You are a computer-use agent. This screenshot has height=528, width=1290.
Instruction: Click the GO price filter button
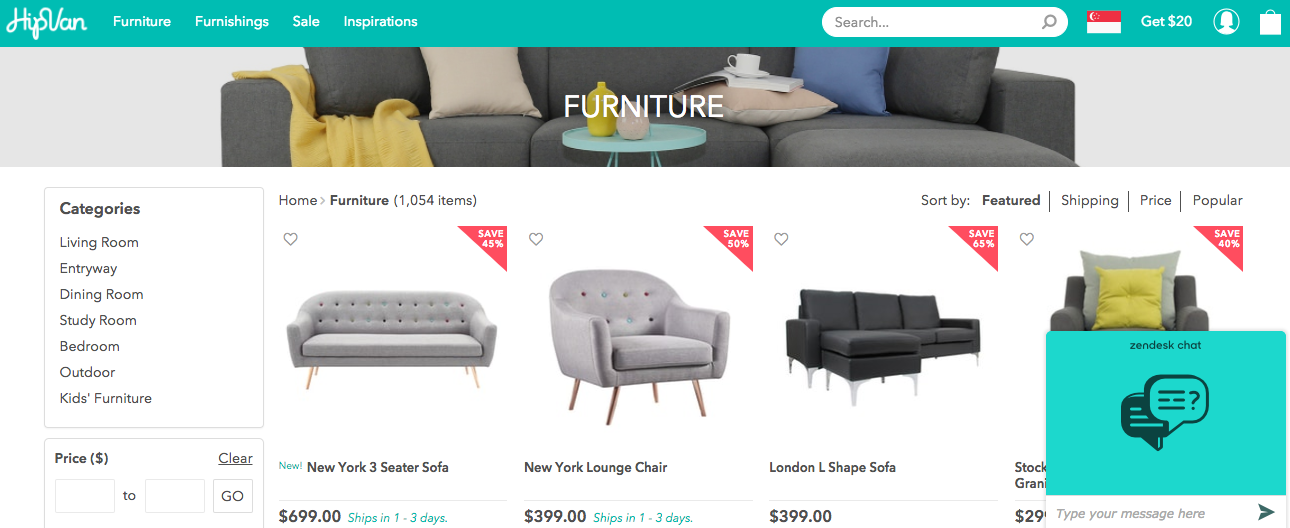(233, 496)
